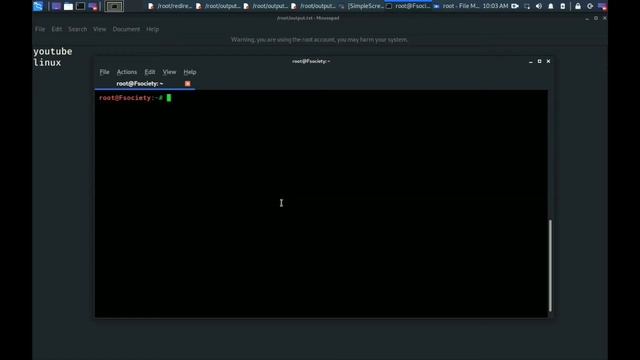Click the purple show desktop icon in panel
Screen dimensions: 640x360
tap(56, 7)
